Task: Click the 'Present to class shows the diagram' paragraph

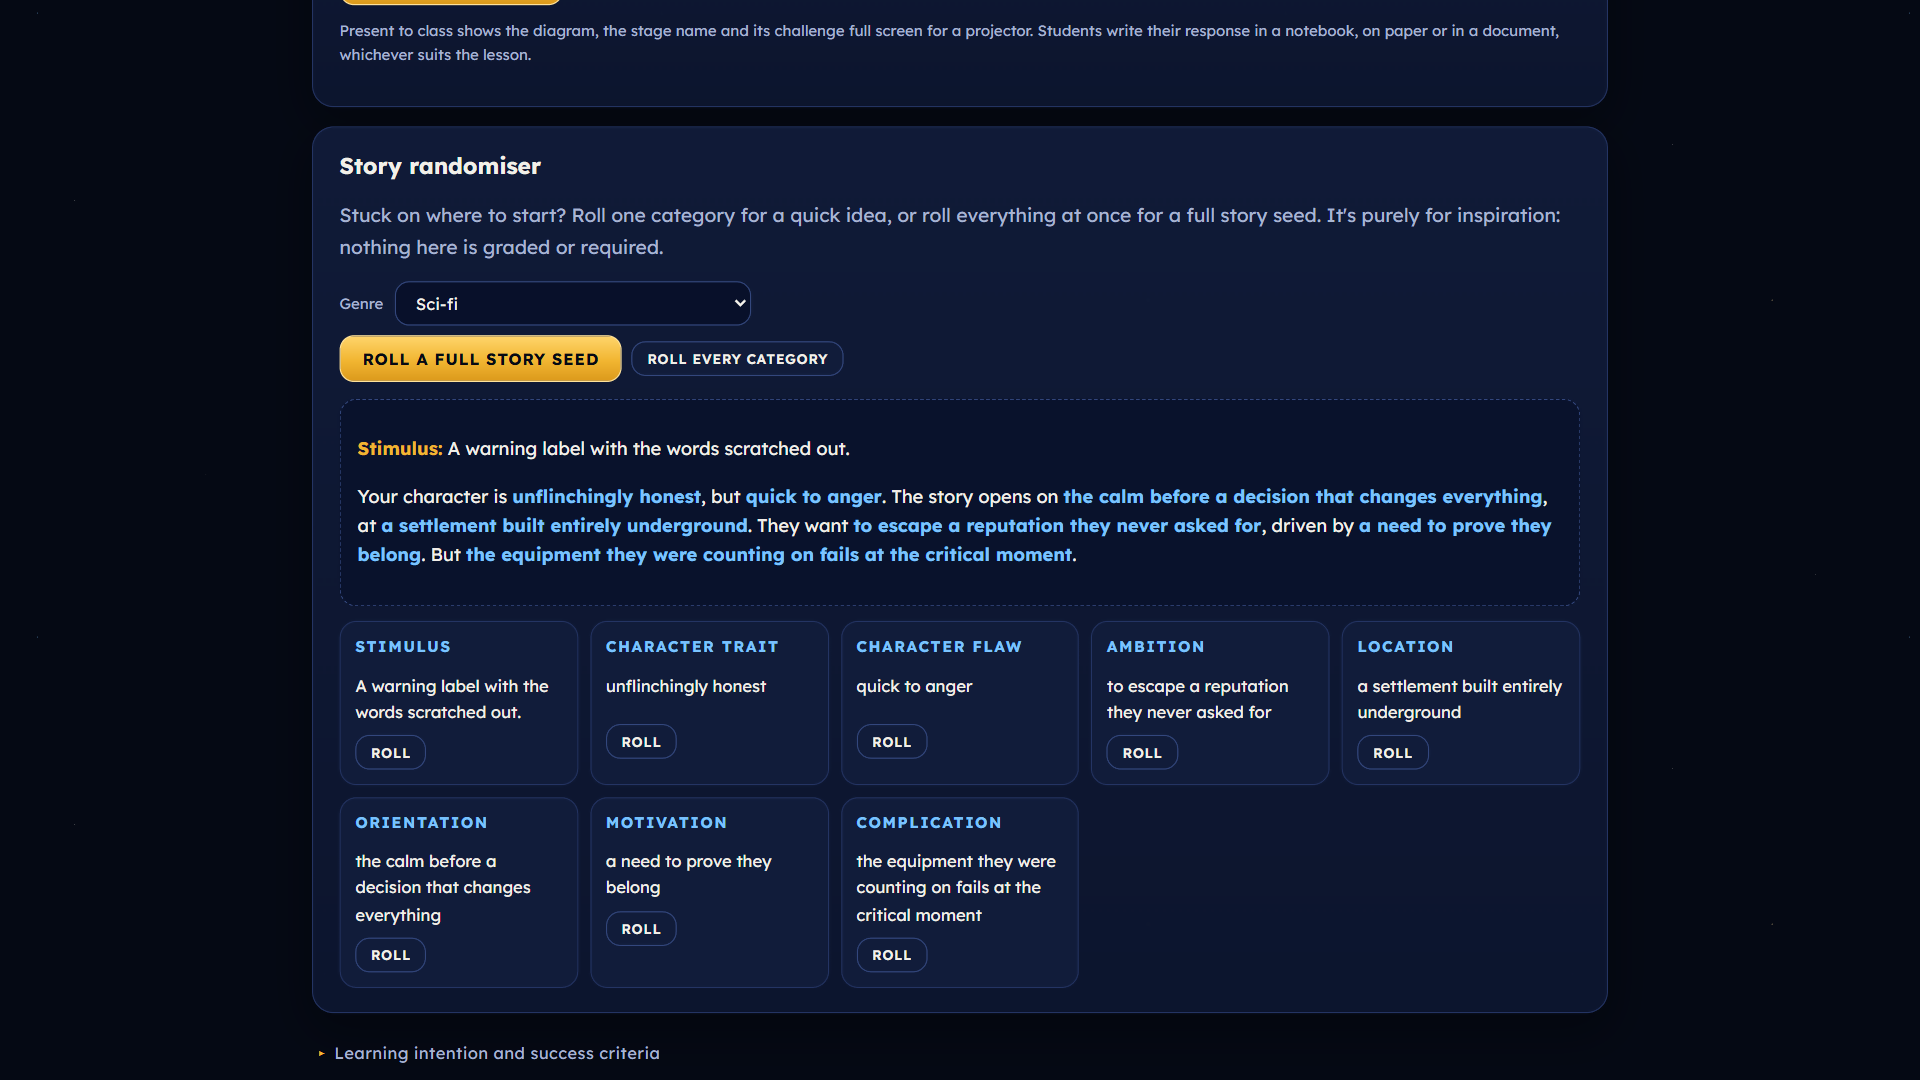Action: coord(949,43)
